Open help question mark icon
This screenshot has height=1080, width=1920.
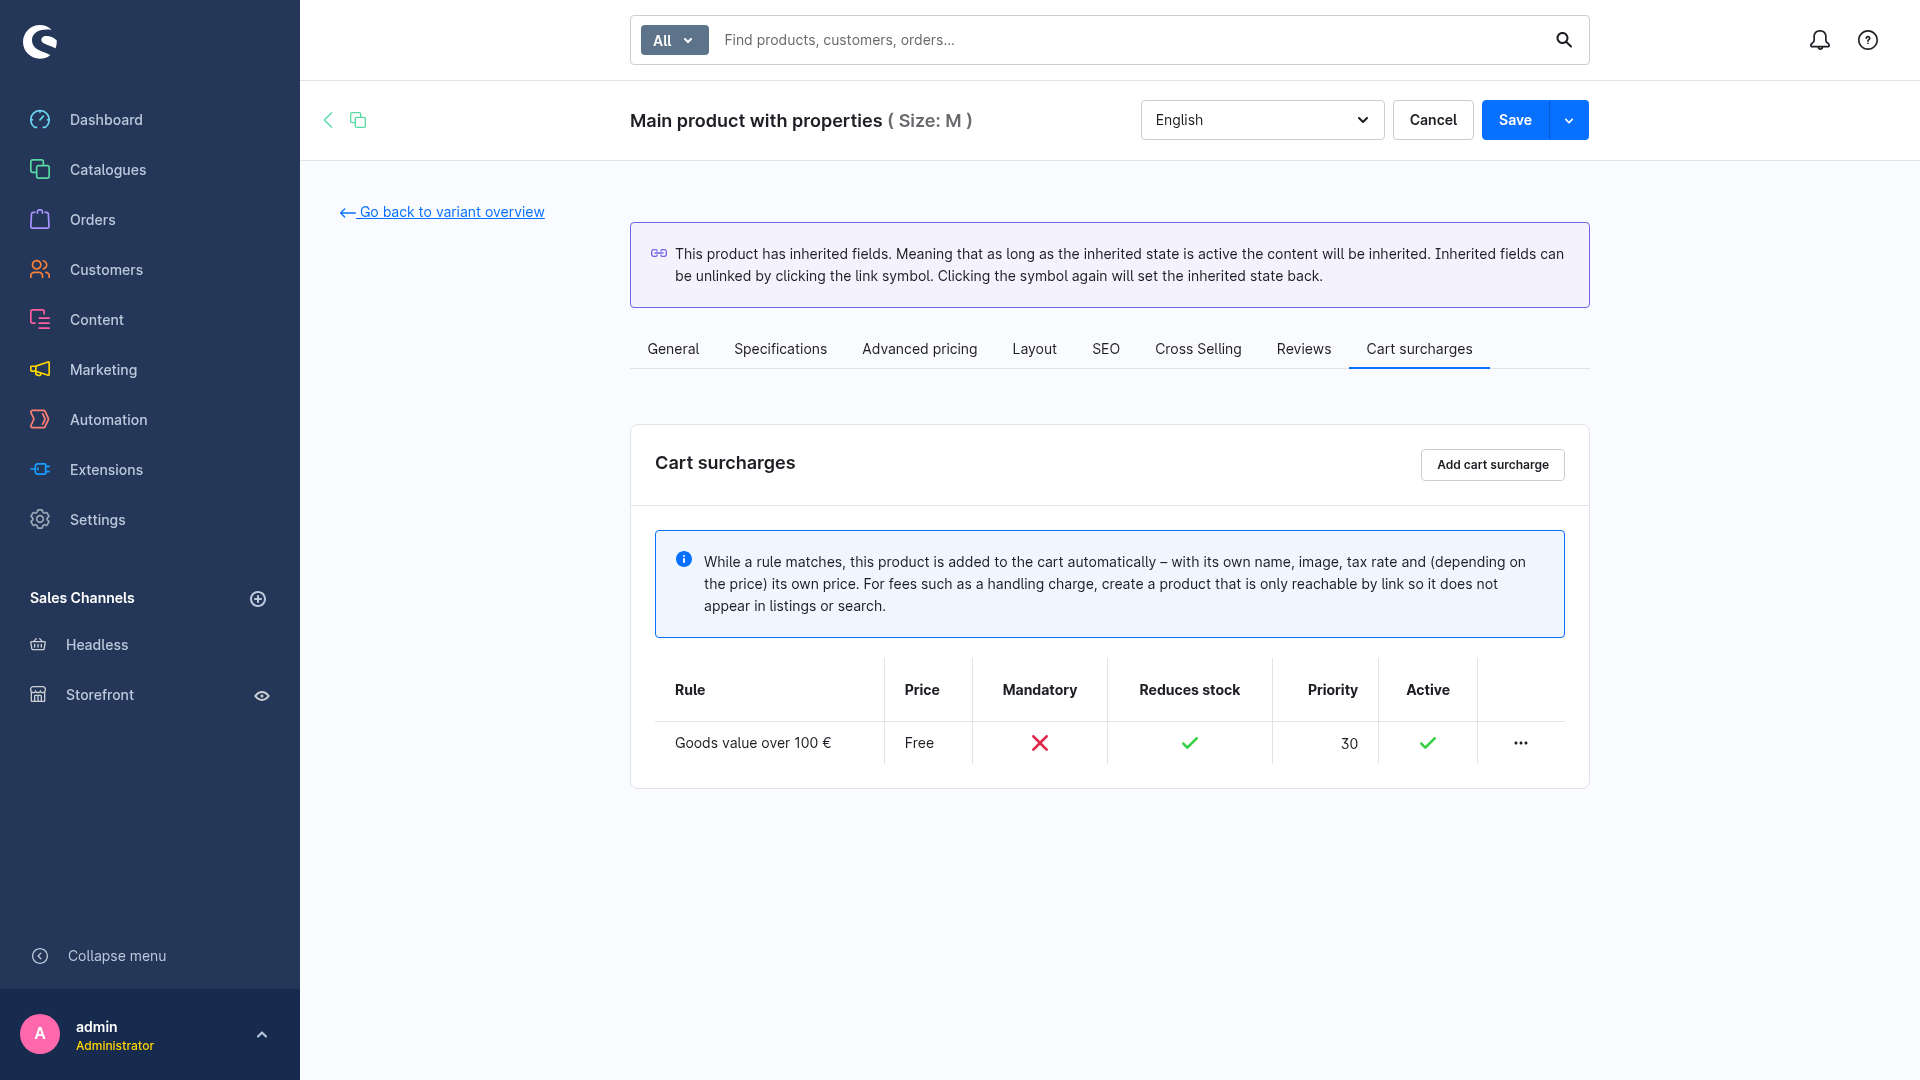point(1868,40)
